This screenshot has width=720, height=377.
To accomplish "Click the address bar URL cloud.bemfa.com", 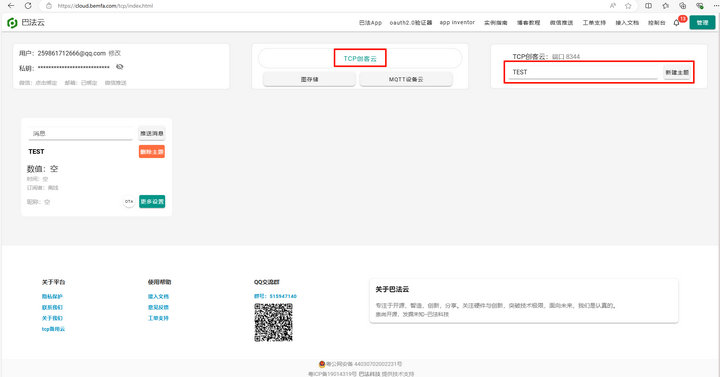I will click(105, 6).
